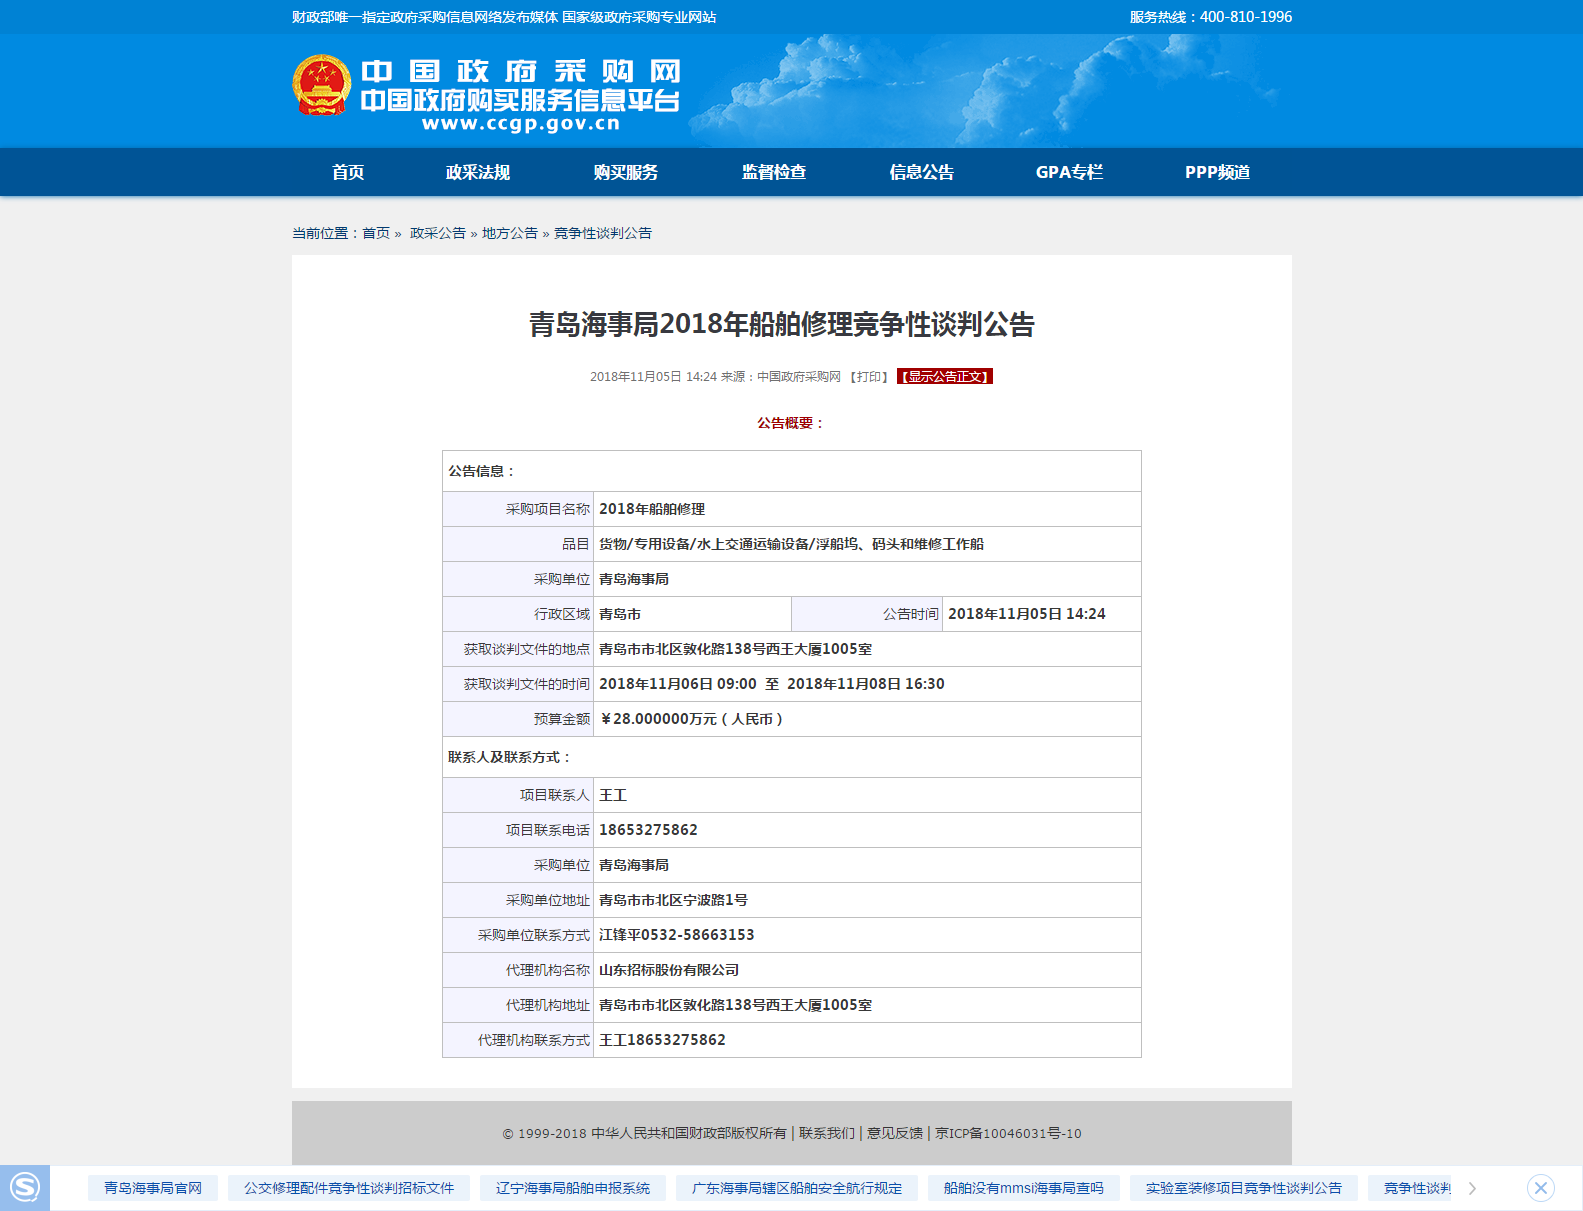
Task: Click the 中国政府采购网 site title banner
Action: click(520, 94)
